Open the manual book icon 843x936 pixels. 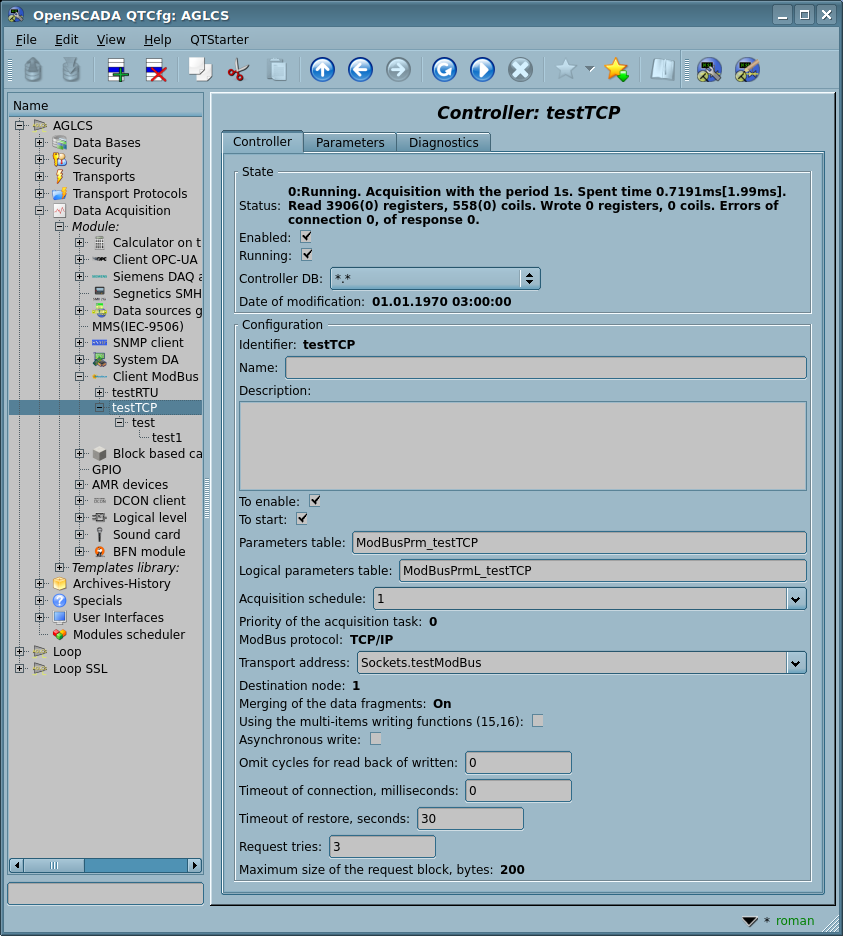(662, 70)
